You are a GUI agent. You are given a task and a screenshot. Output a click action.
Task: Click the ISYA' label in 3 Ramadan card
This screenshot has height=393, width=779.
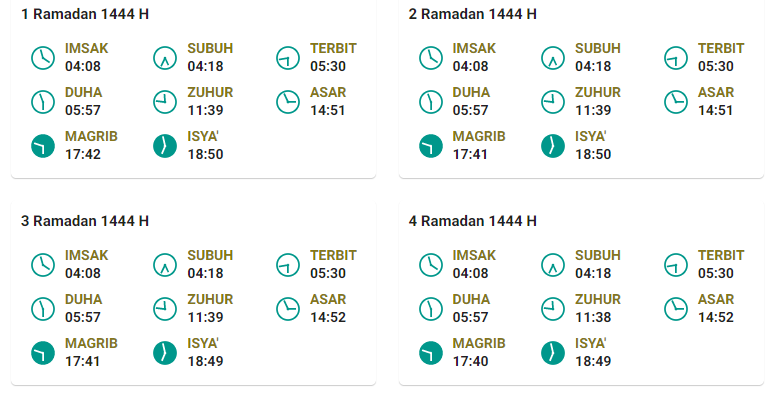click(x=203, y=343)
